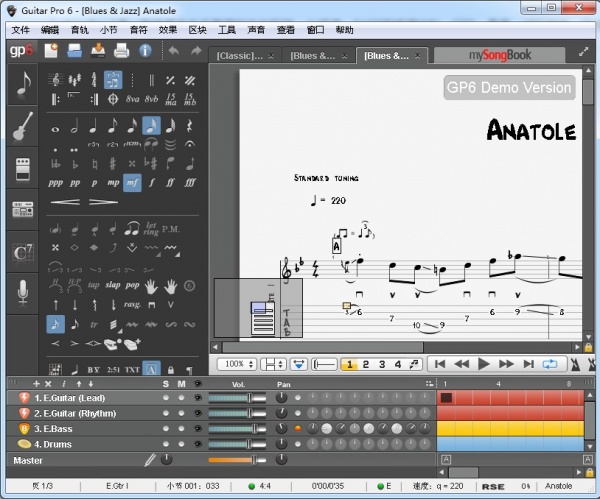Mute the E.Guitar (Rhythm) track
This screenshot has width=600, height=499.
[x=181, y=413]
